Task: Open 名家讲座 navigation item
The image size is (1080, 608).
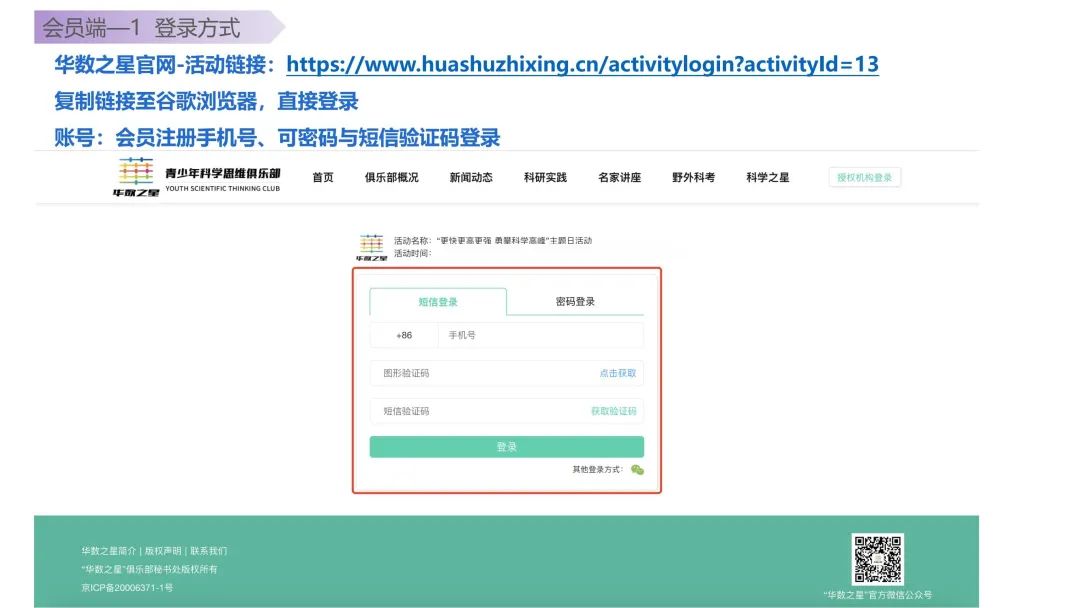Action: (619, 177)
